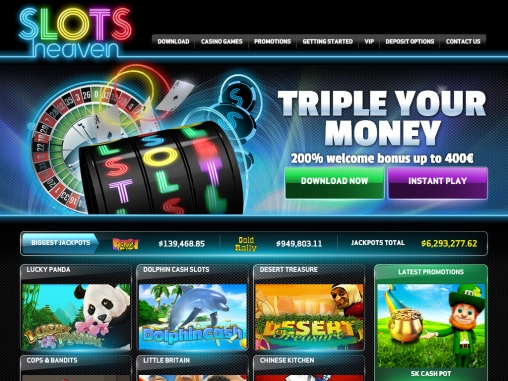The height and width of the screenshot is (381, 508).
Task: Open the Desert Treasure game thumbnail
Action: tap(309, 317)
